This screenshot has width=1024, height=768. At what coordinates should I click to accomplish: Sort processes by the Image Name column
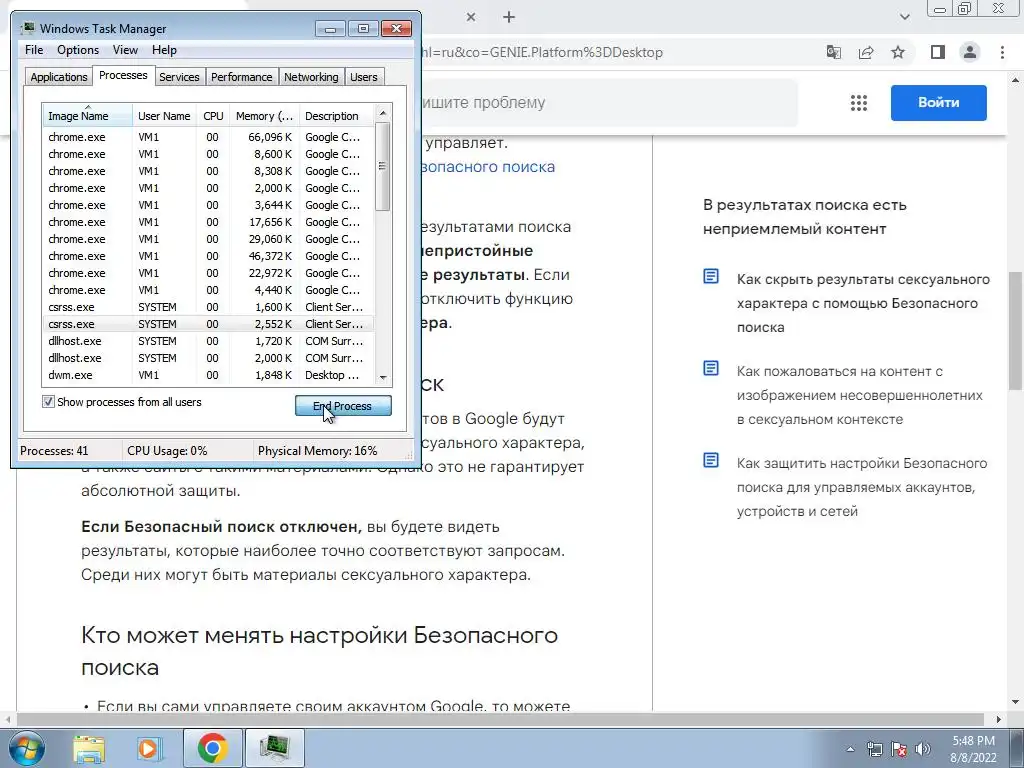tap(88, 116)
